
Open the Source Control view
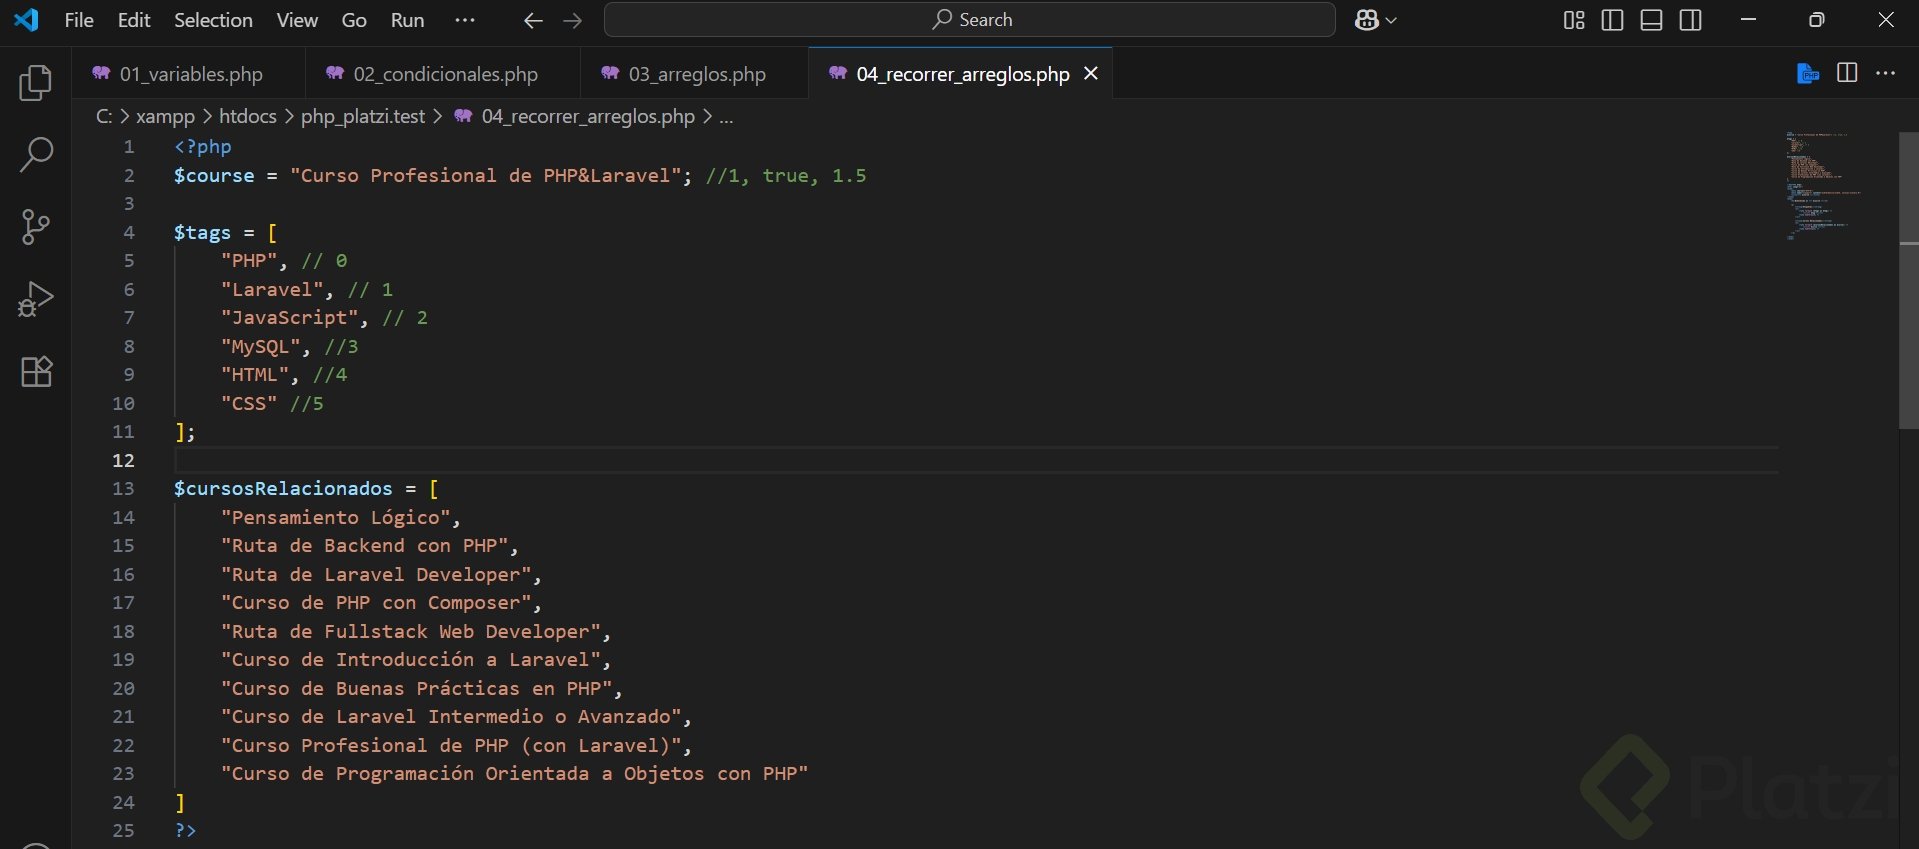pyautogui.click(x=36, y=227)
